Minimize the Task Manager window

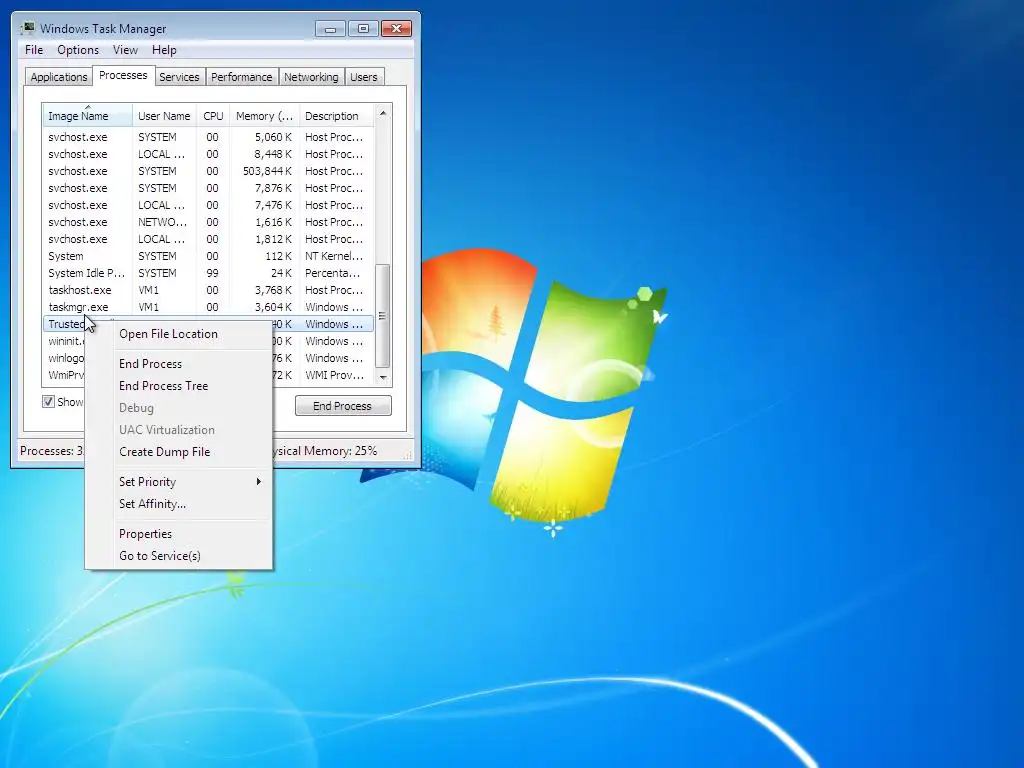(330, 29)
